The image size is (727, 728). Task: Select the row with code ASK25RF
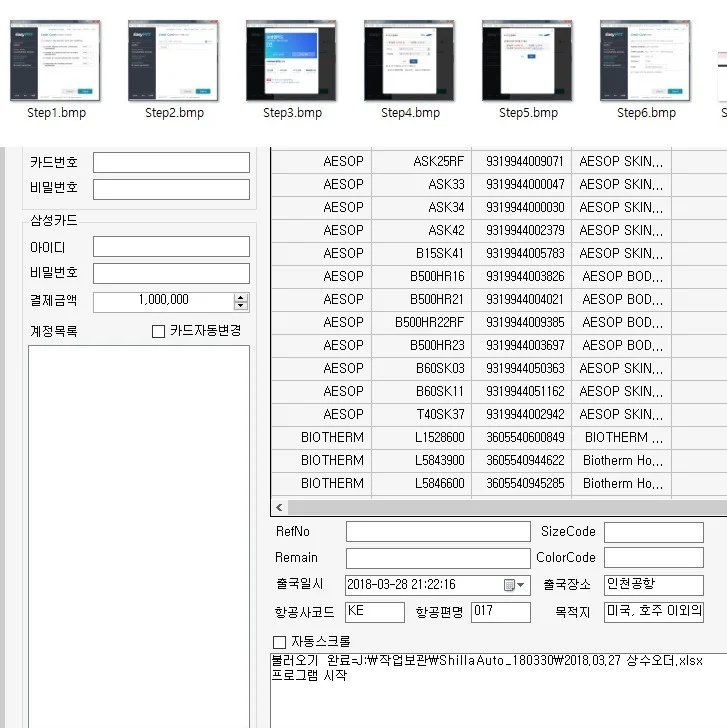tap(499, 162)
